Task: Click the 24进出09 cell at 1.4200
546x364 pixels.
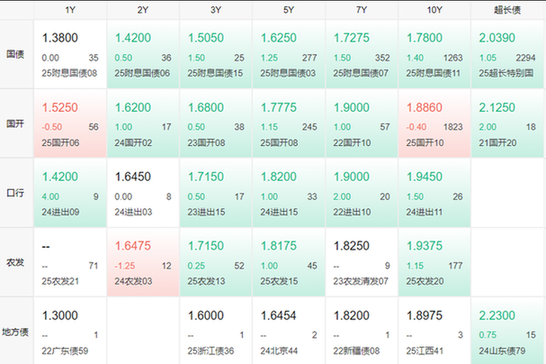Action: (x=70, y=193)
